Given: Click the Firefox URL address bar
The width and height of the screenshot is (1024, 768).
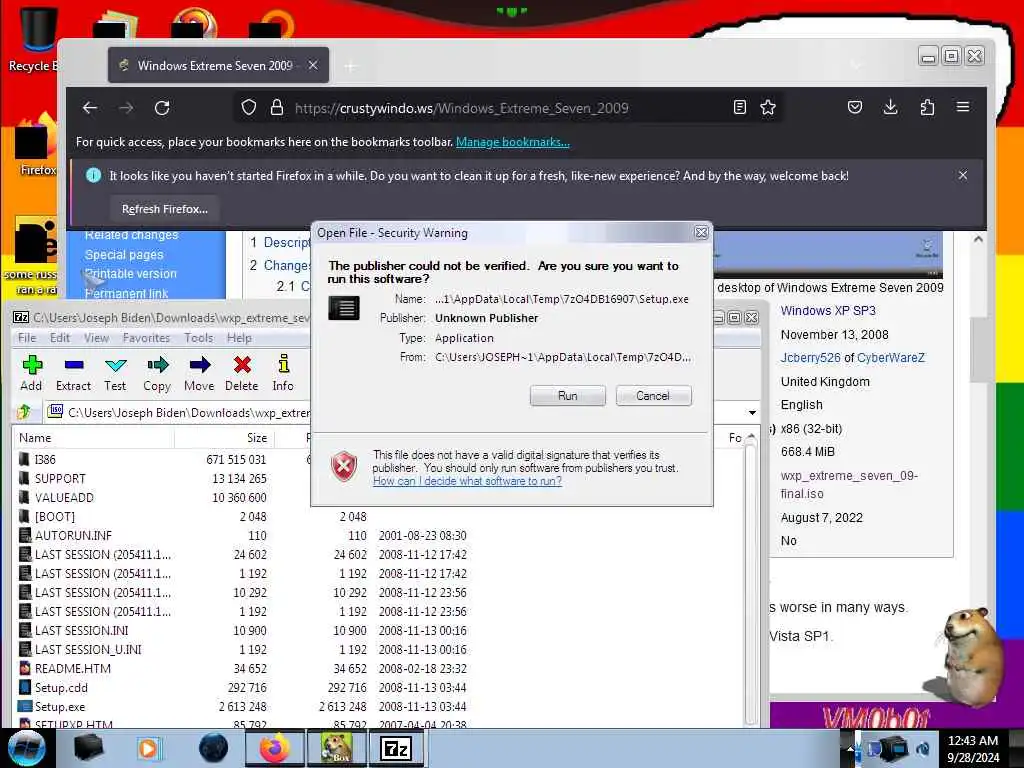Looking at the screenshot, I should (x=509, y=108).
